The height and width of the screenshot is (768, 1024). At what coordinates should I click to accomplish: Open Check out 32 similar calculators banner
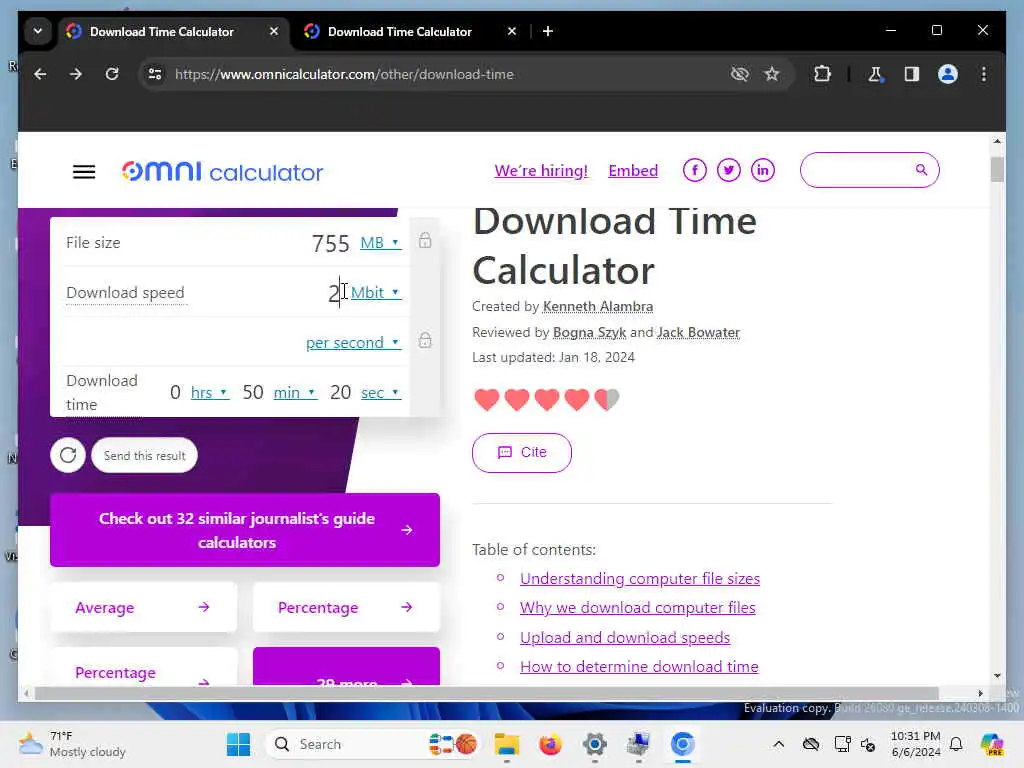(x=245, y=530)
